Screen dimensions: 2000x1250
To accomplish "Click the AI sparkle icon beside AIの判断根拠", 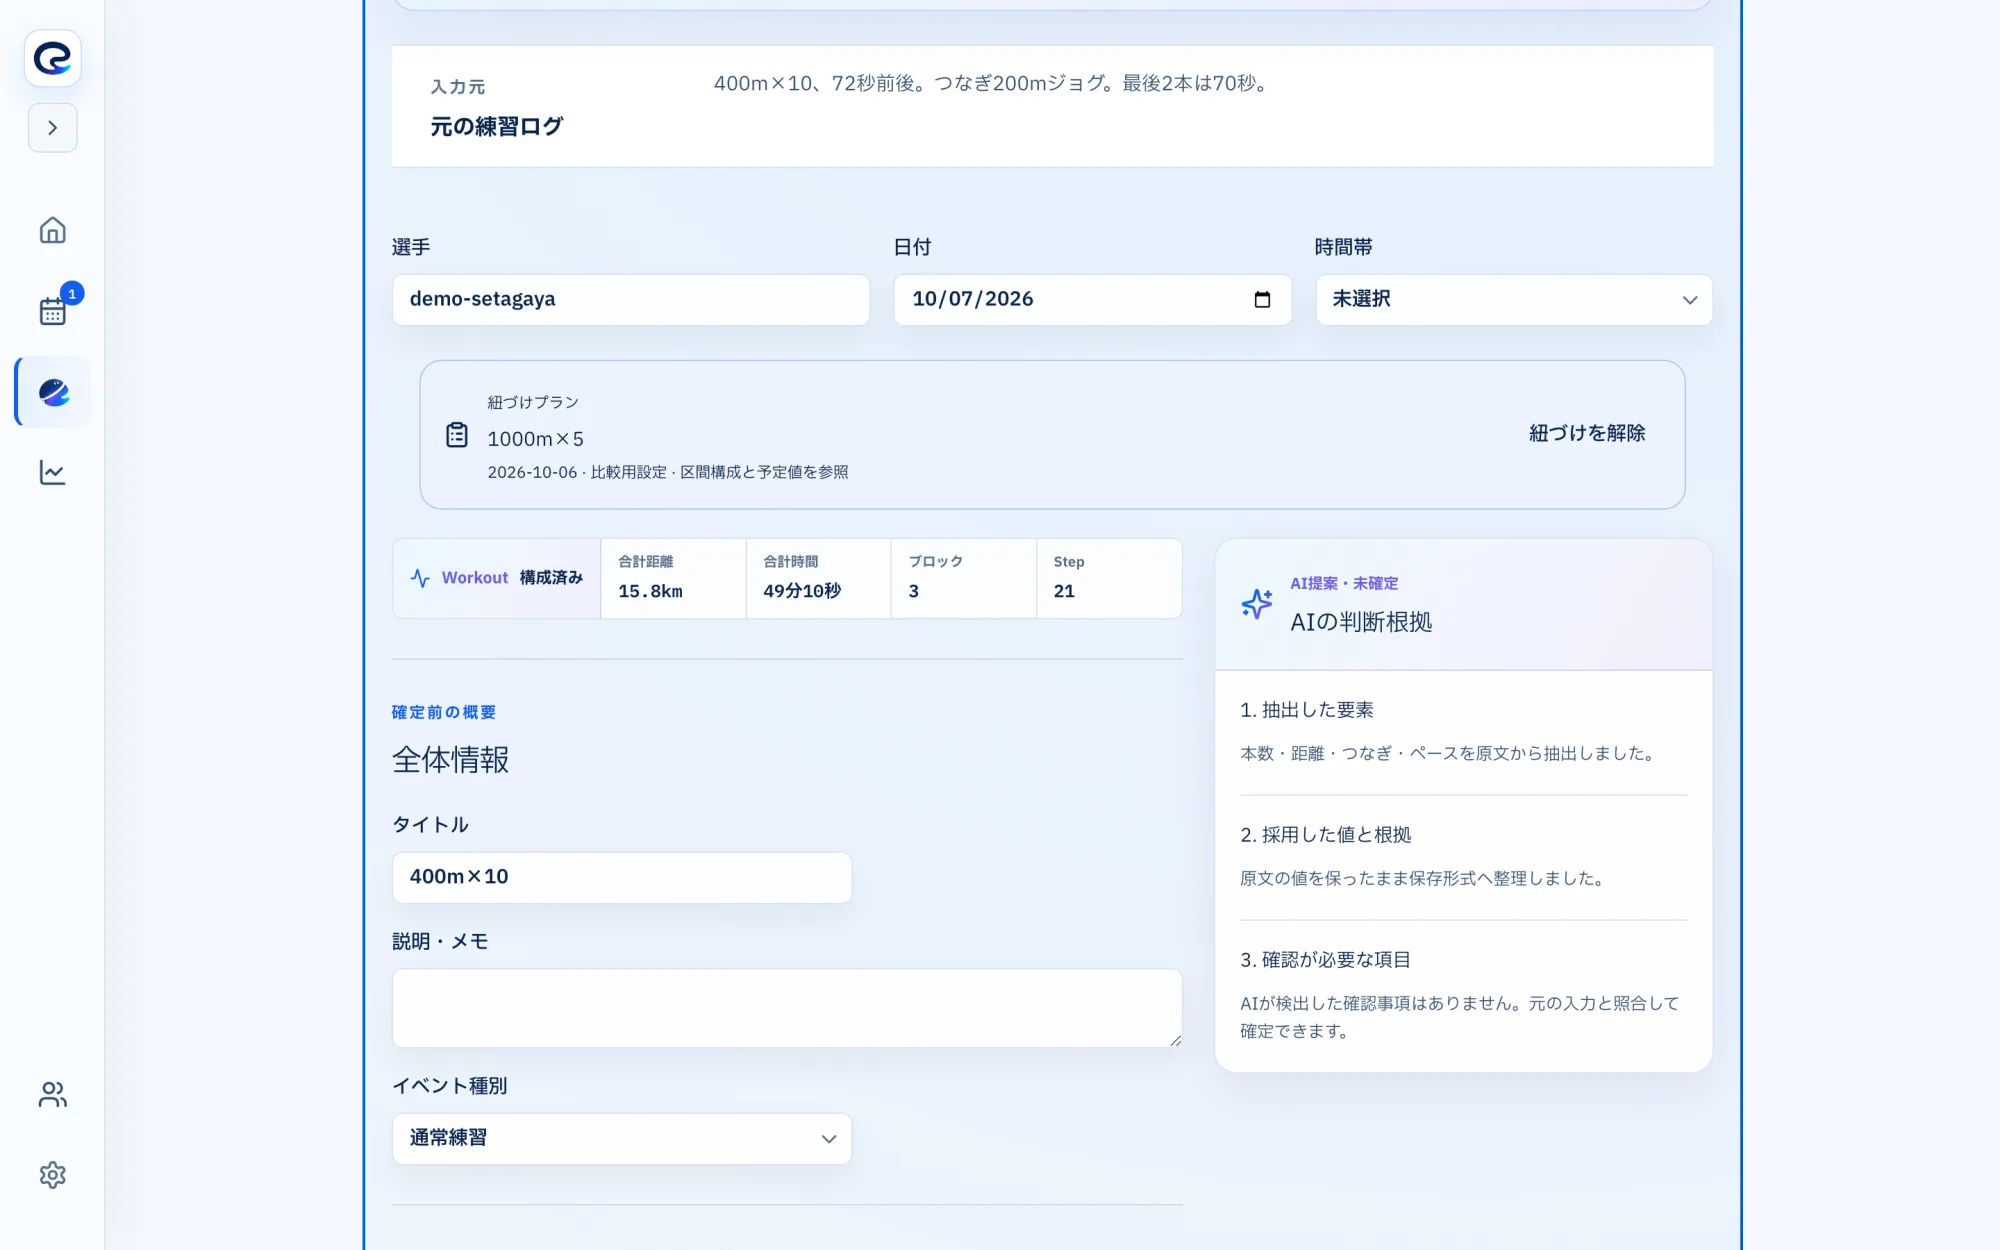I will (1257, 604).
